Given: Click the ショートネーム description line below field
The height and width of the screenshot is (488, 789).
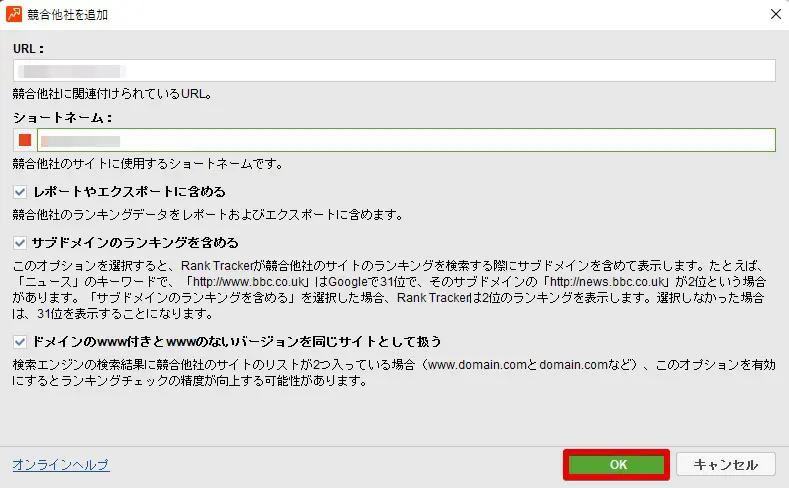Looking at the screenshot, I should 148,163.
